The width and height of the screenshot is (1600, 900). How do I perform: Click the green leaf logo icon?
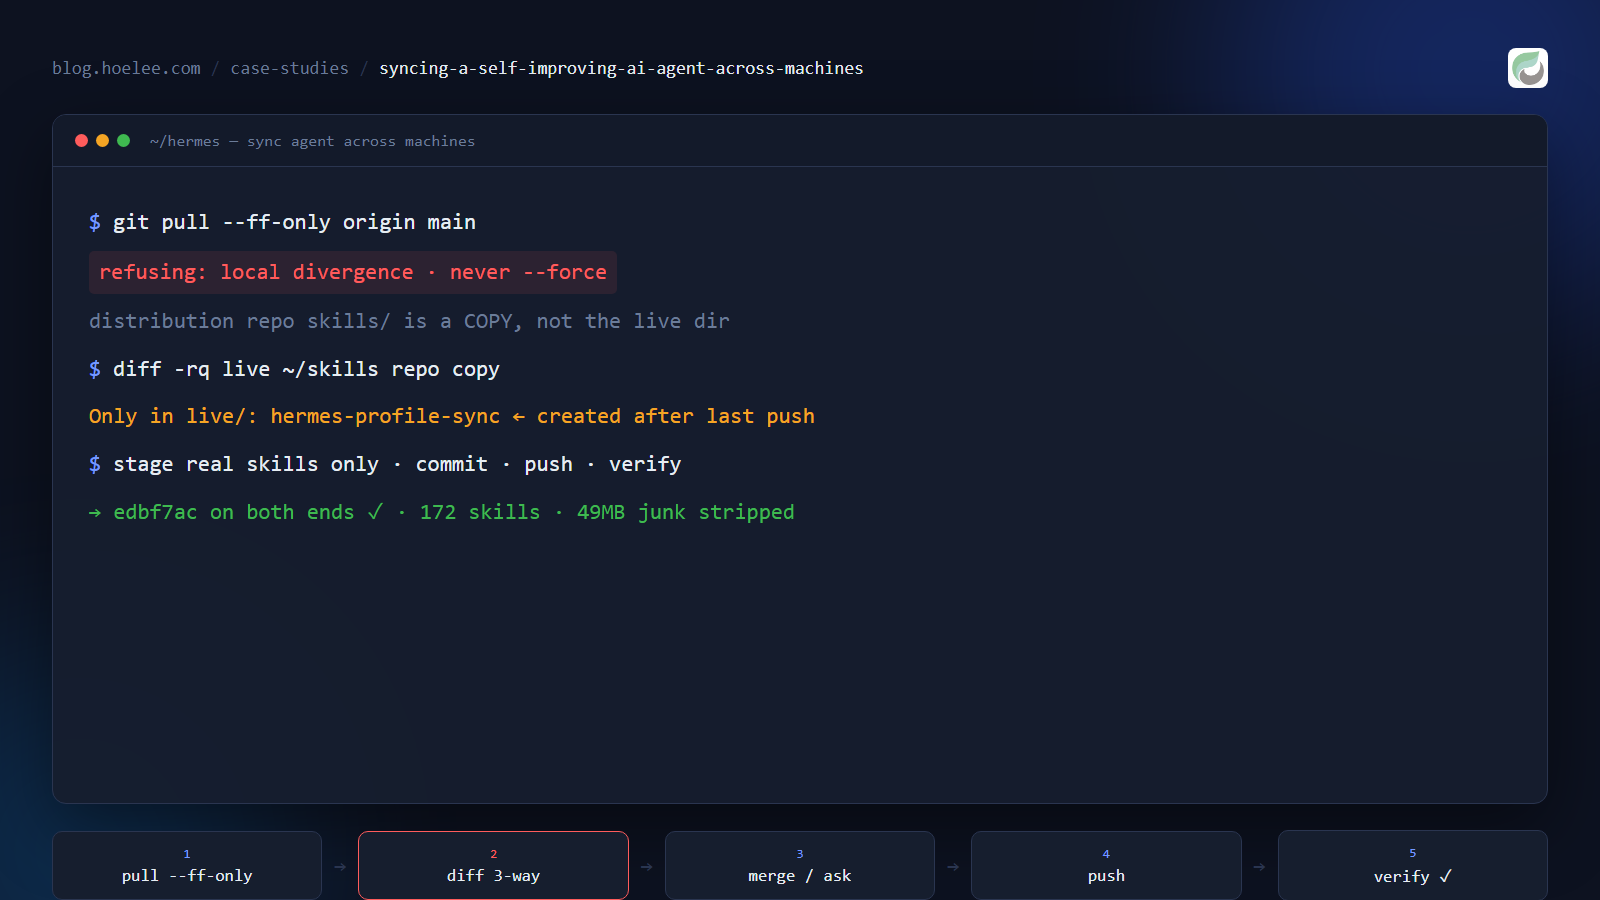tap(1527, 68)
